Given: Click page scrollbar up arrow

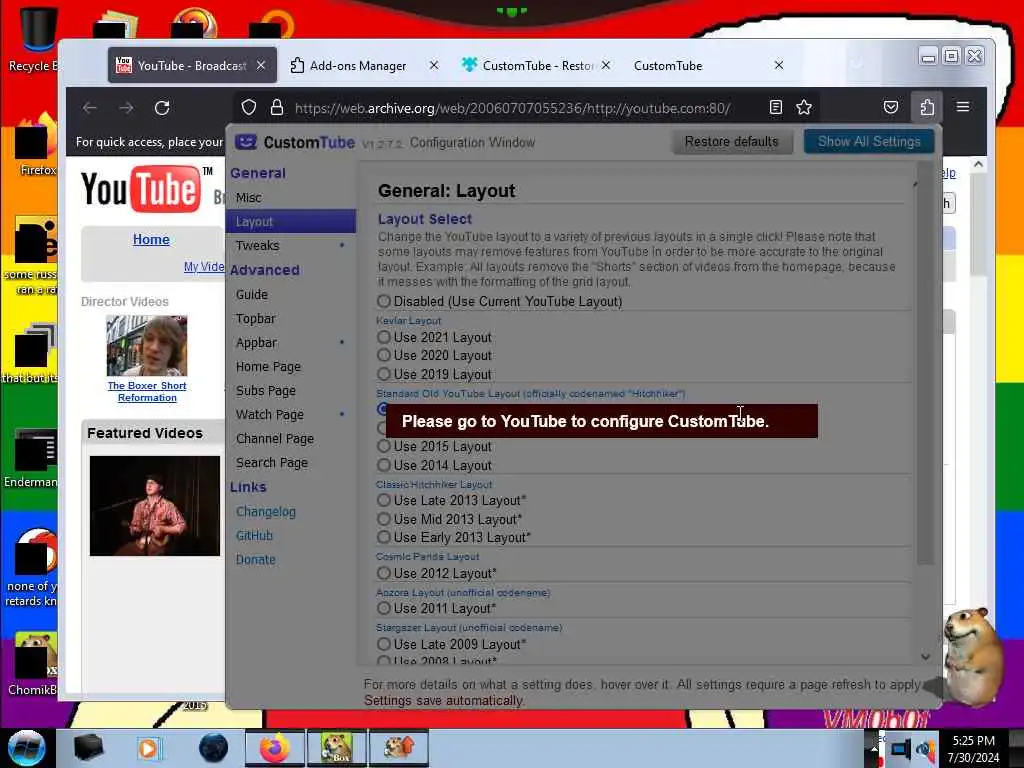Looking at the screenshot, I should point(978,164).
